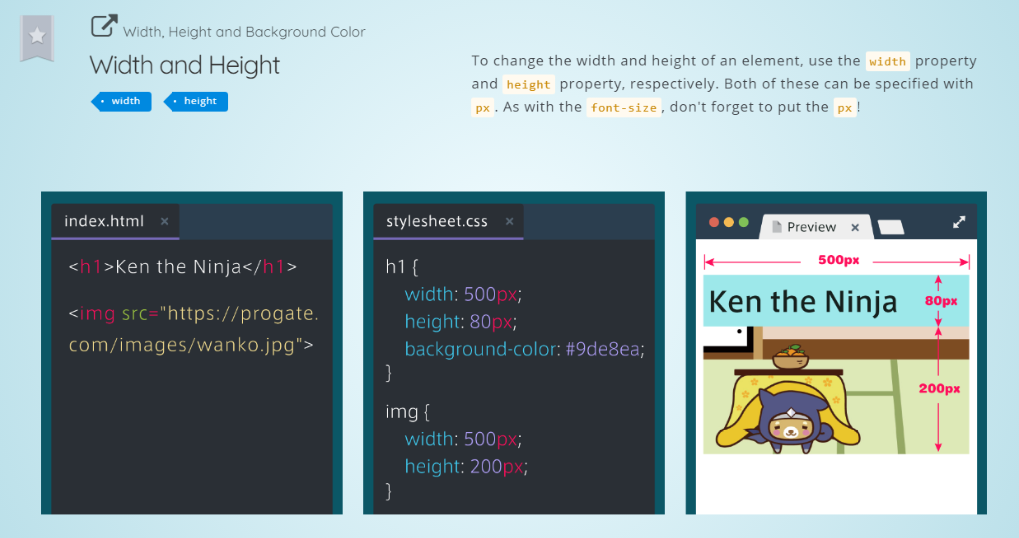Click the 'h1 {' selector in stylesheet
Screen dimensions: 1019x538
(x=402, y=266)
